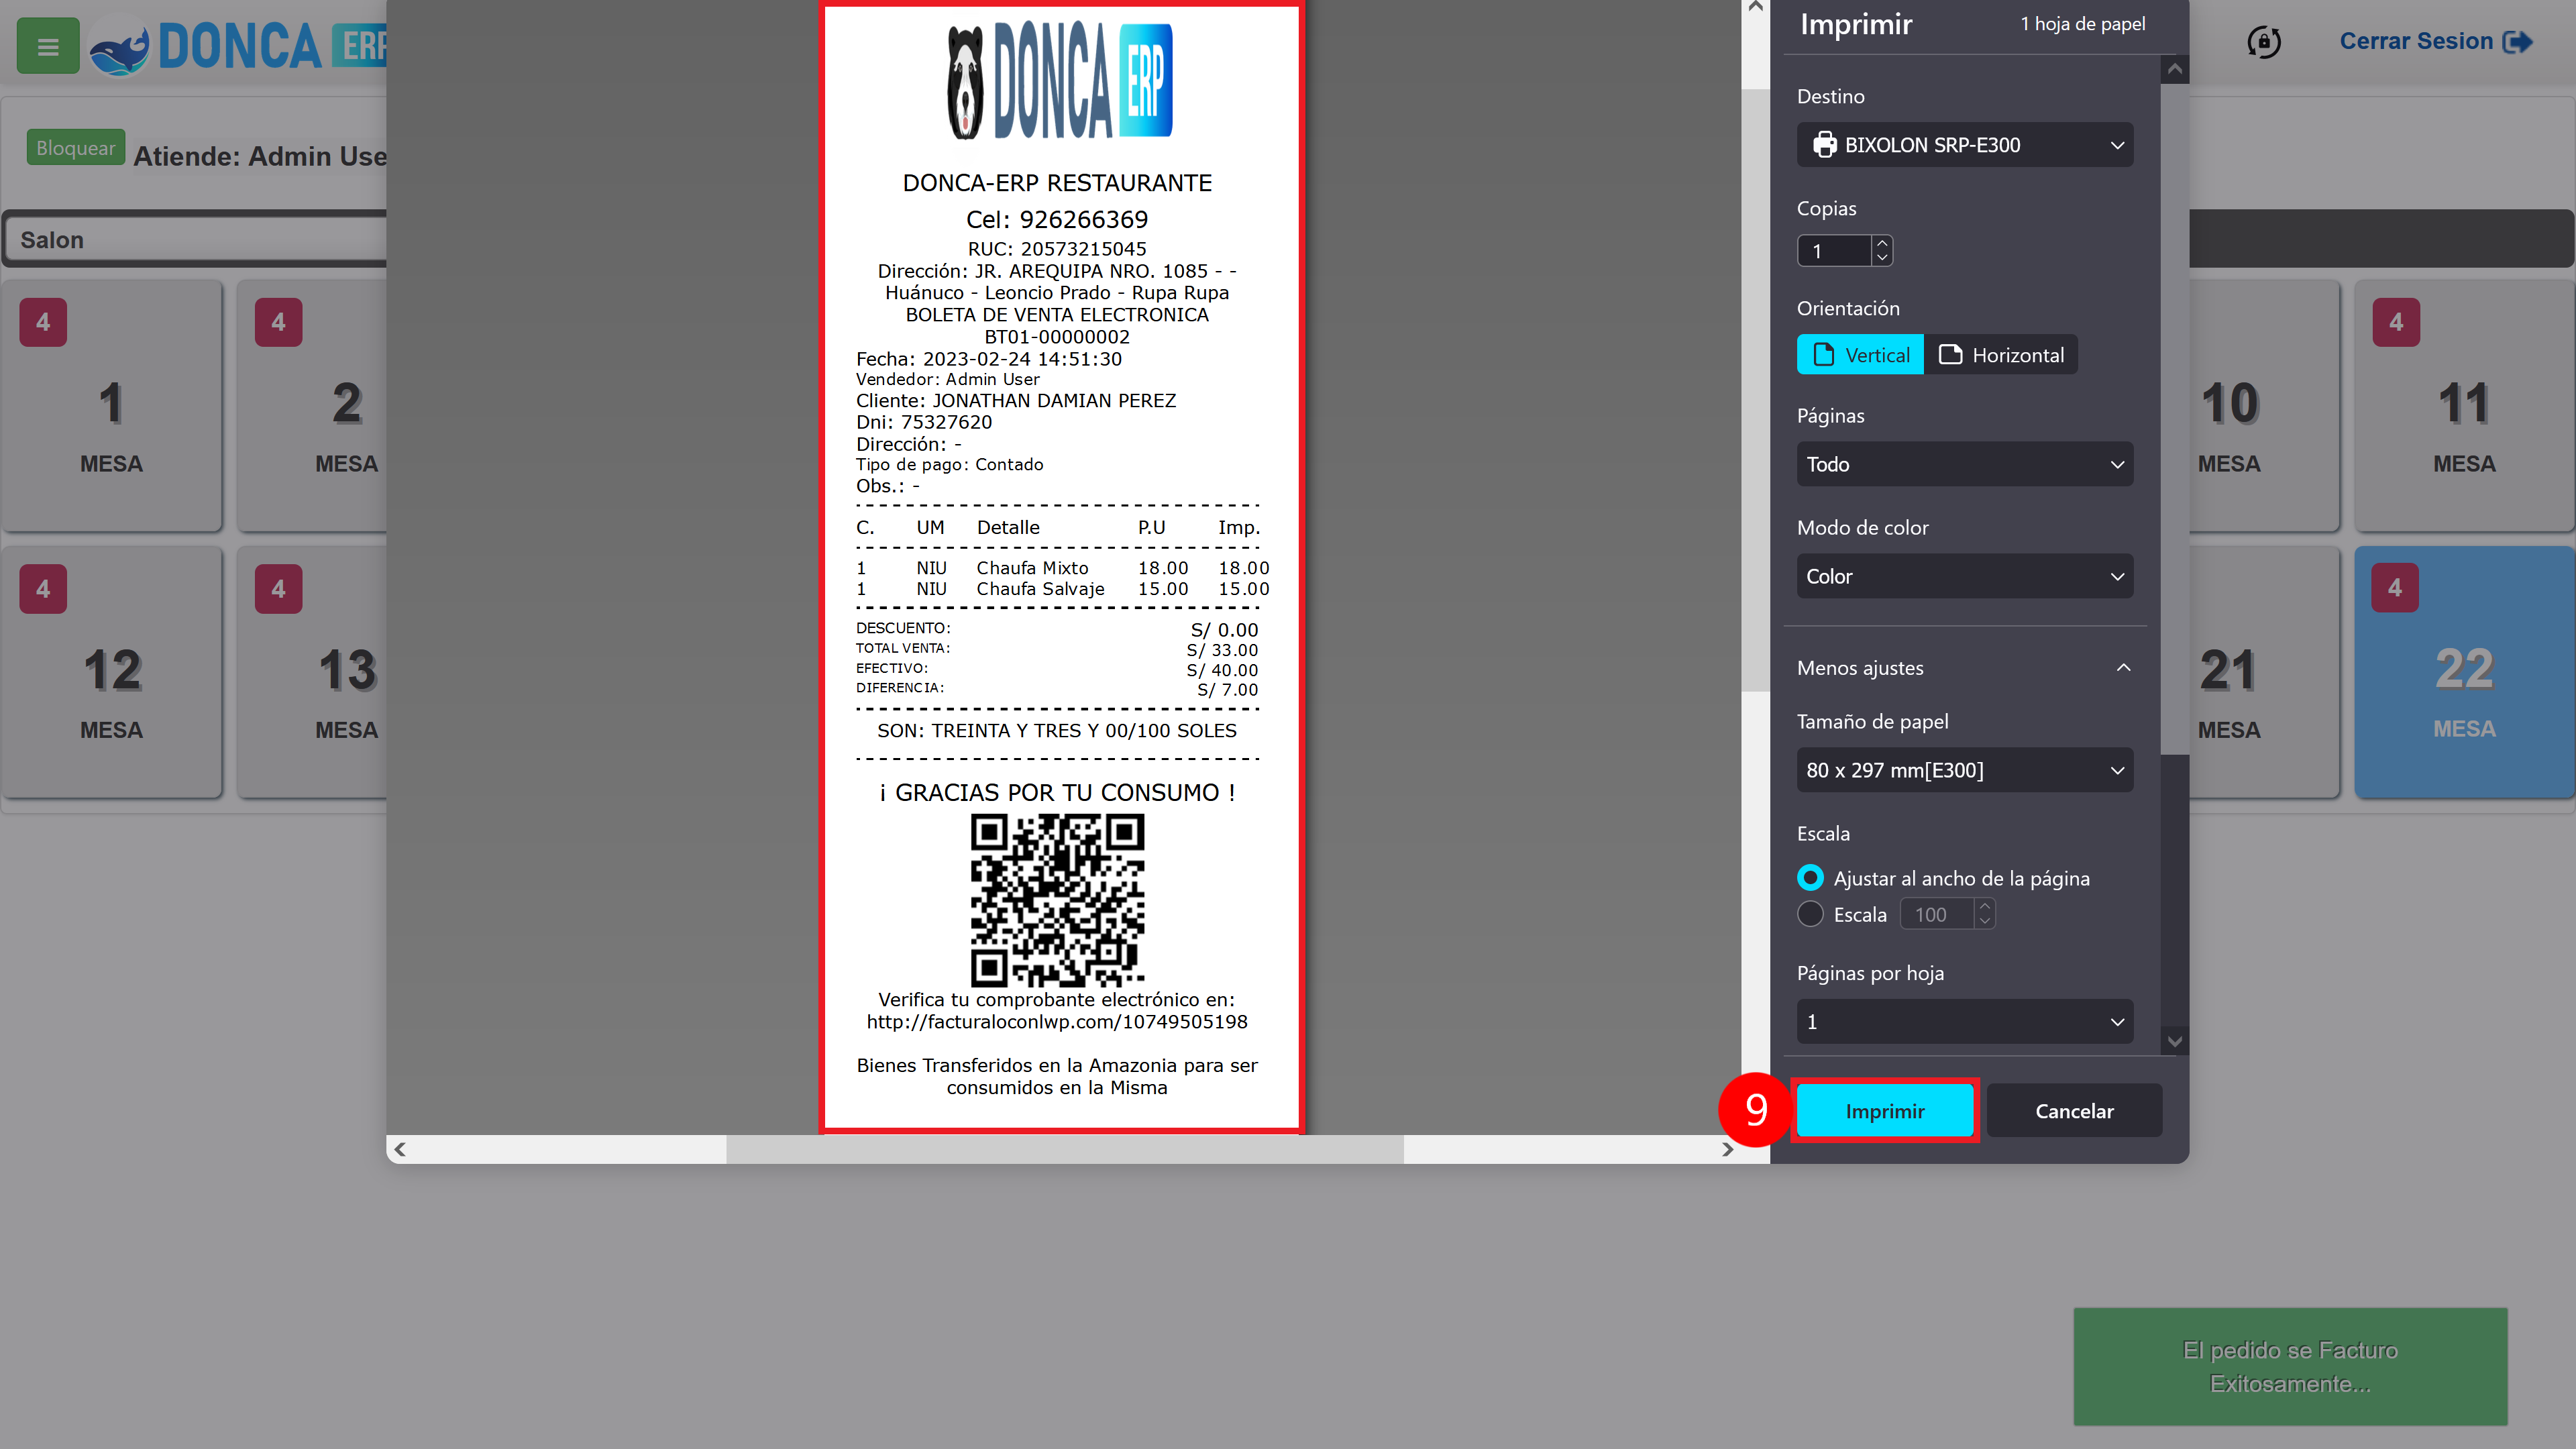Click '1 hoja de papel' summary text

(x=2083, y=24)
